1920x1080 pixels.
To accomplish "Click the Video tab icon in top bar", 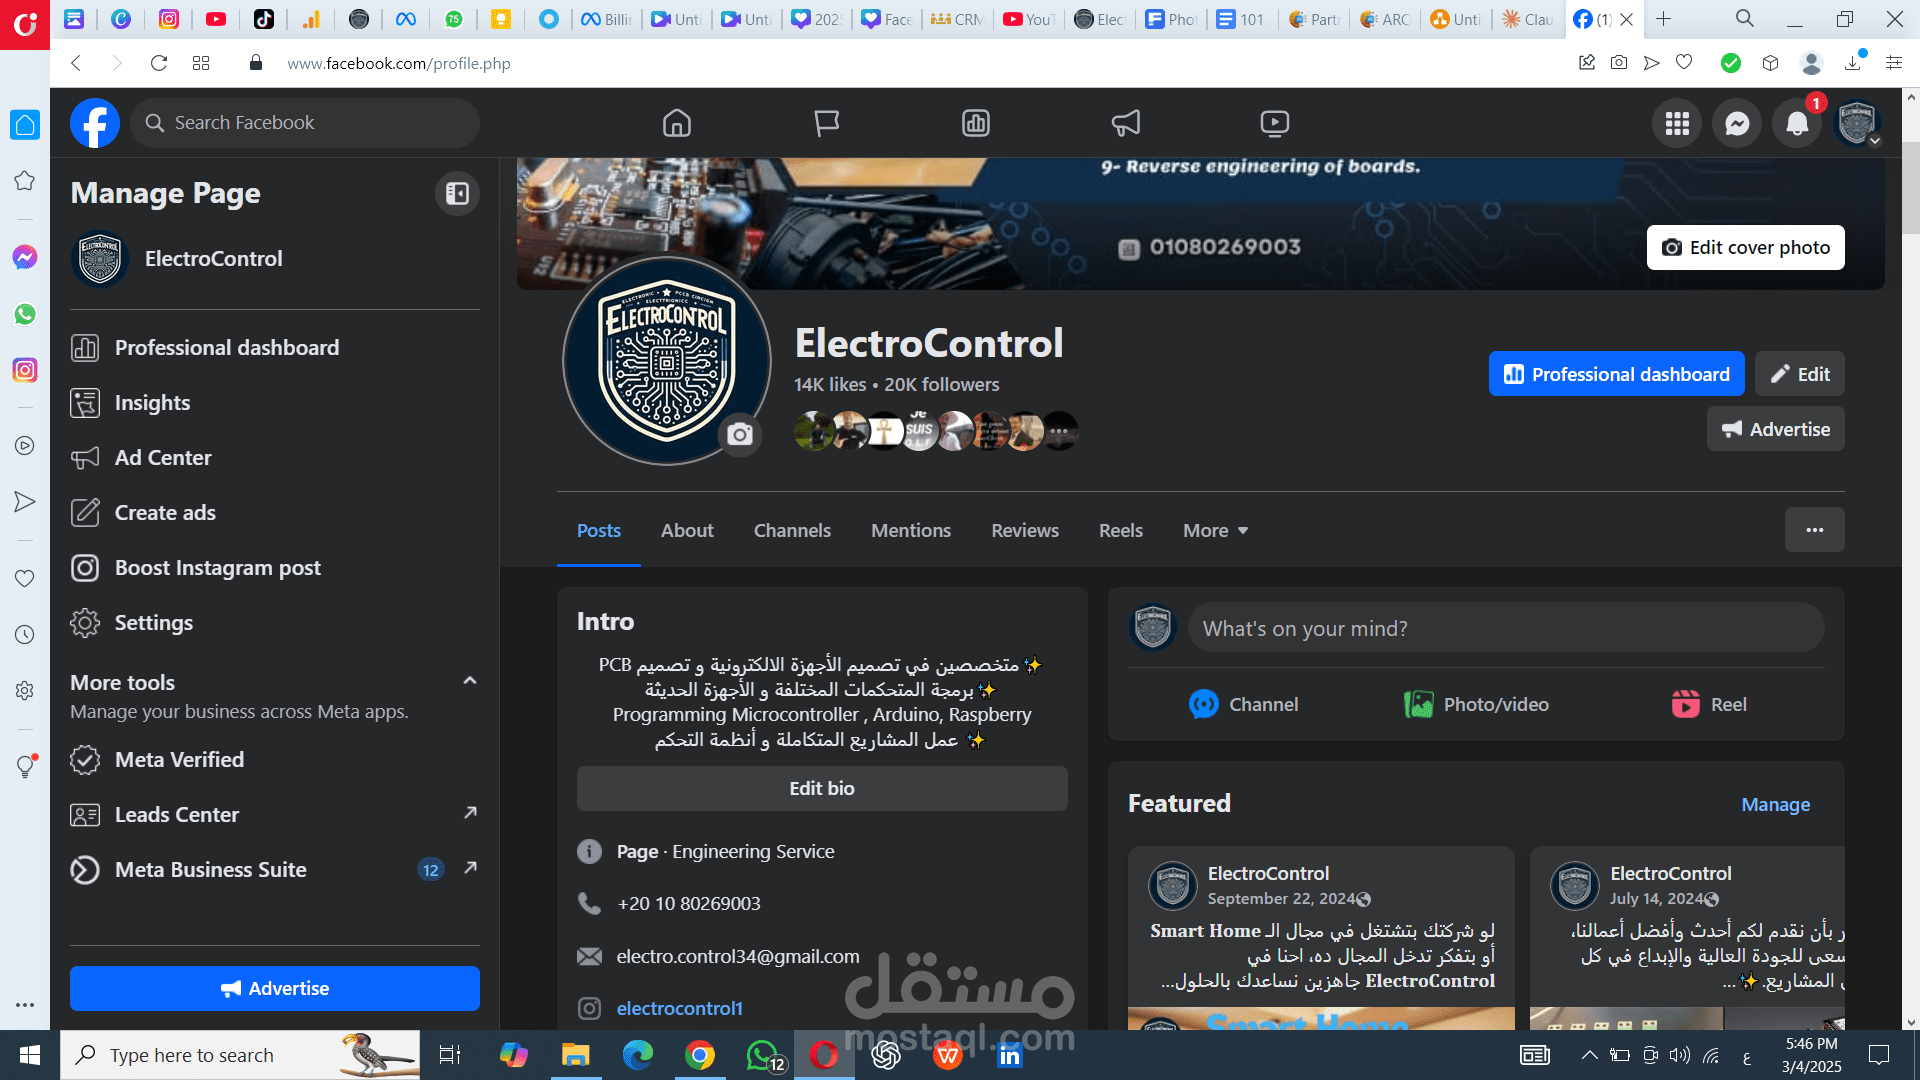I will pyautogui.click(x=1274, y=123).
